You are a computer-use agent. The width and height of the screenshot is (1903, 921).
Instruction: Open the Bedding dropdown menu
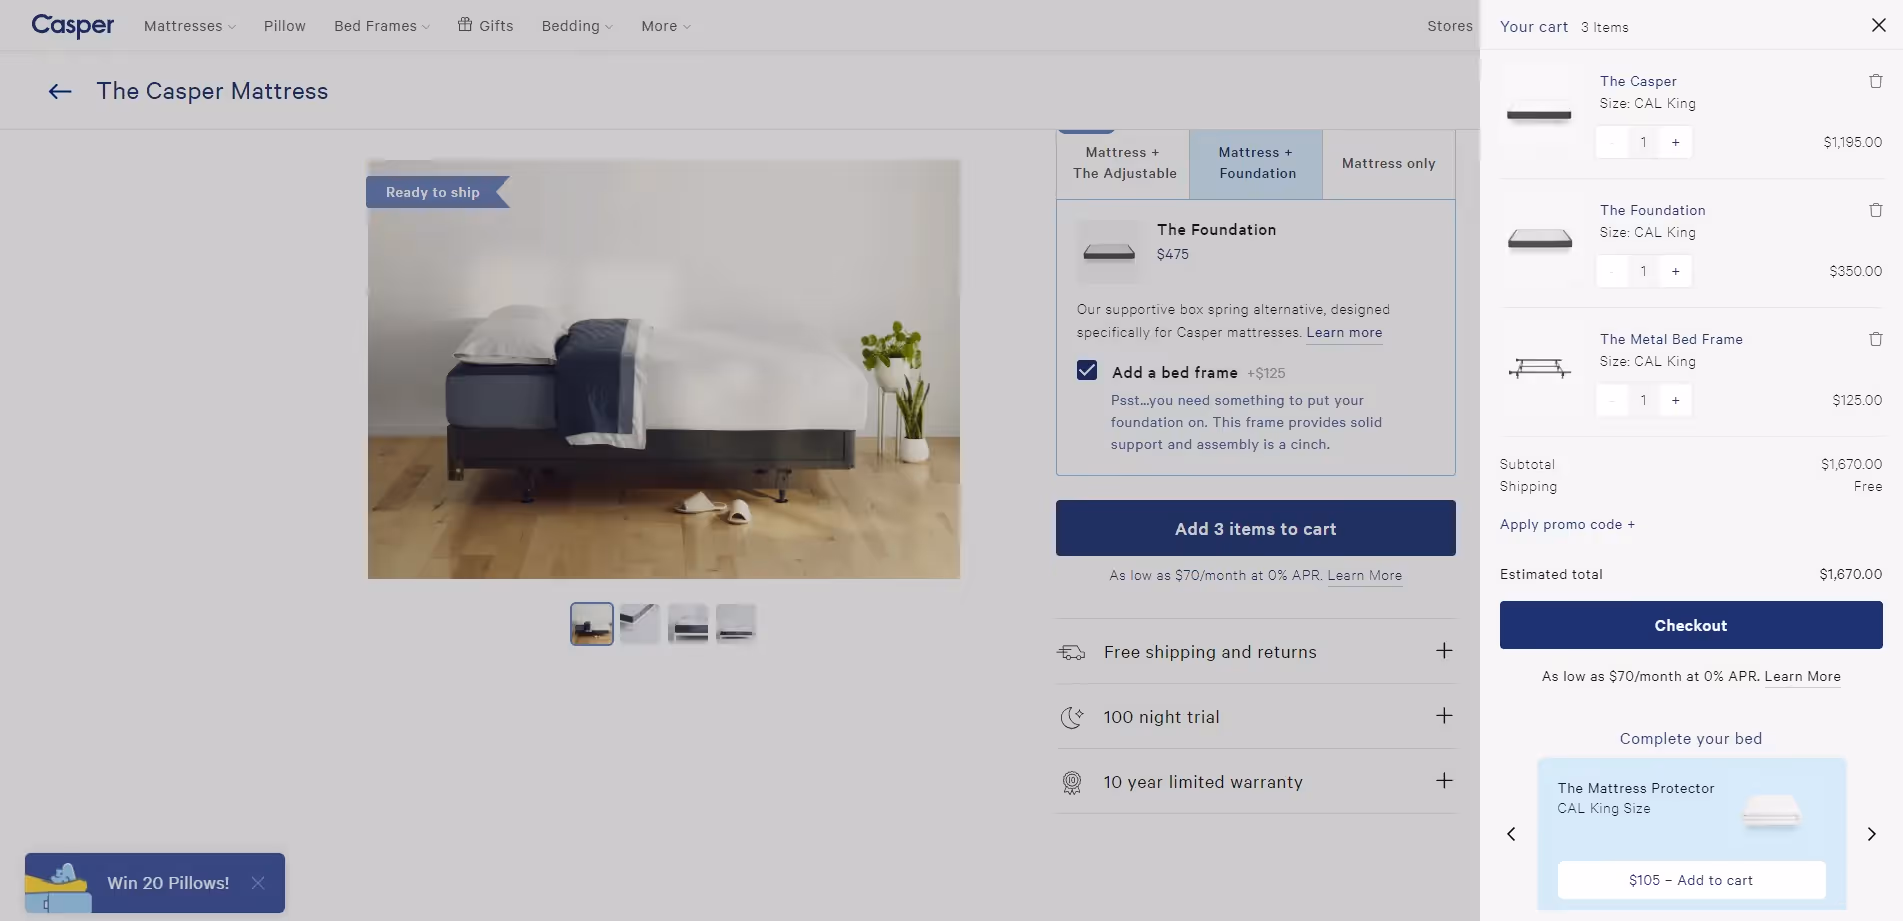(577, 26)
